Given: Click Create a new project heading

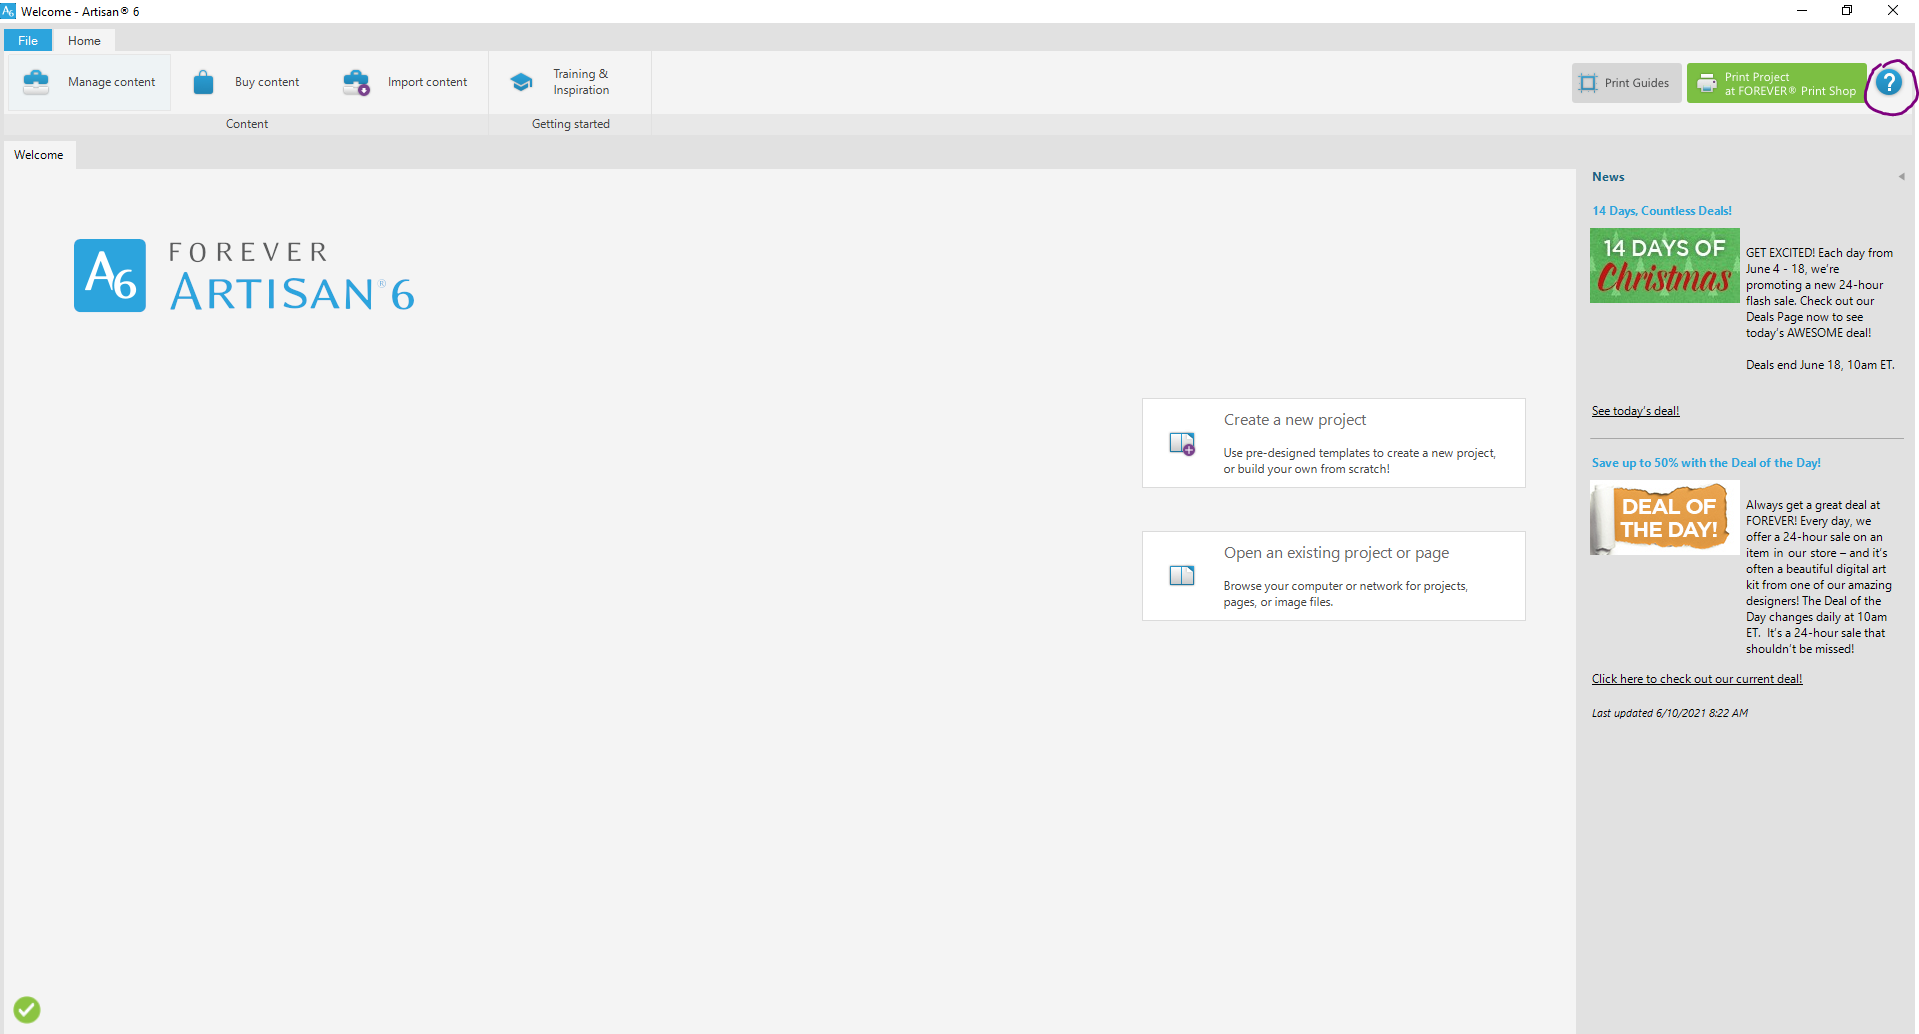Looking at the screenshot, I should (1294, 420).
